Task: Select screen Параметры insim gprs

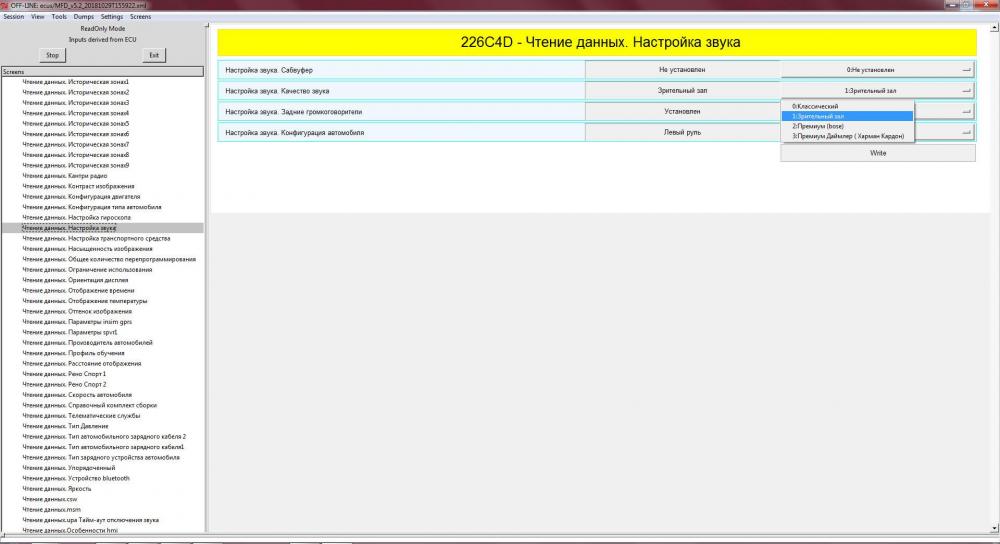Action: pyautogui.click(x=77, y=321)
